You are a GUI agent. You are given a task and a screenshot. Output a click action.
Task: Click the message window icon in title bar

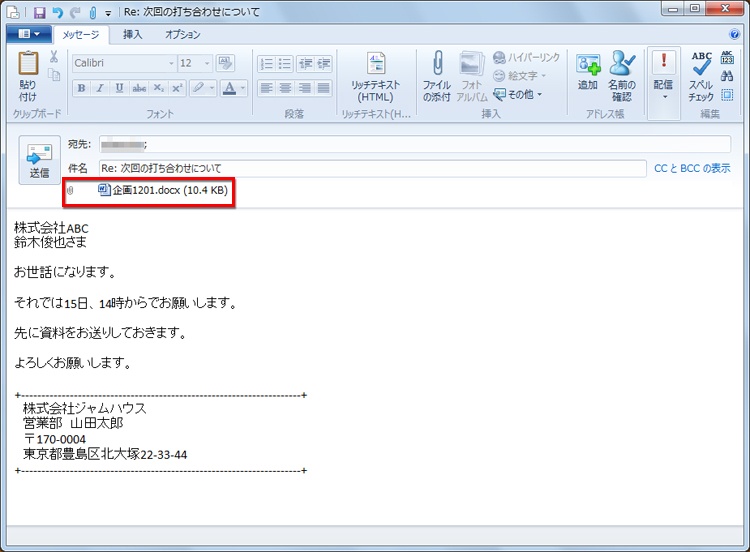(13, 12)
